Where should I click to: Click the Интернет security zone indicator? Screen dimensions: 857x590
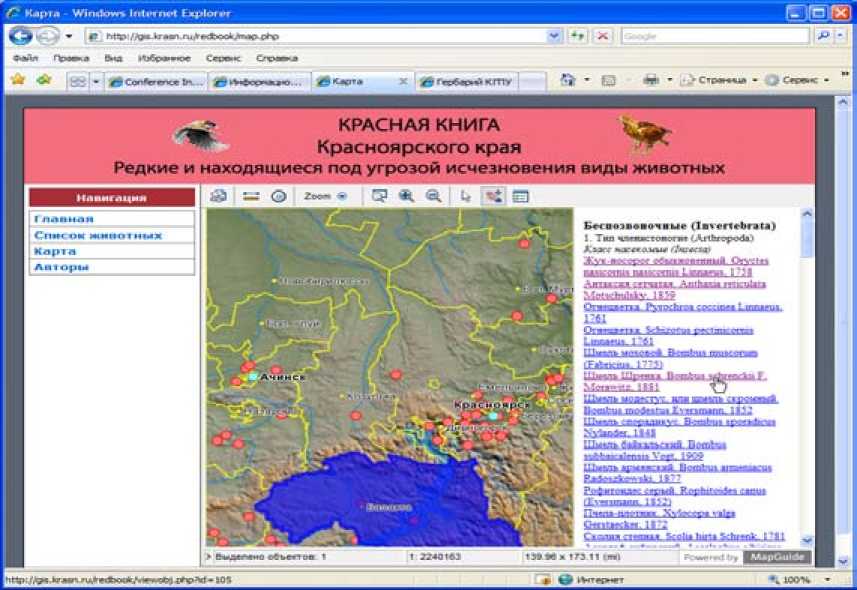[x=591, y=579]
